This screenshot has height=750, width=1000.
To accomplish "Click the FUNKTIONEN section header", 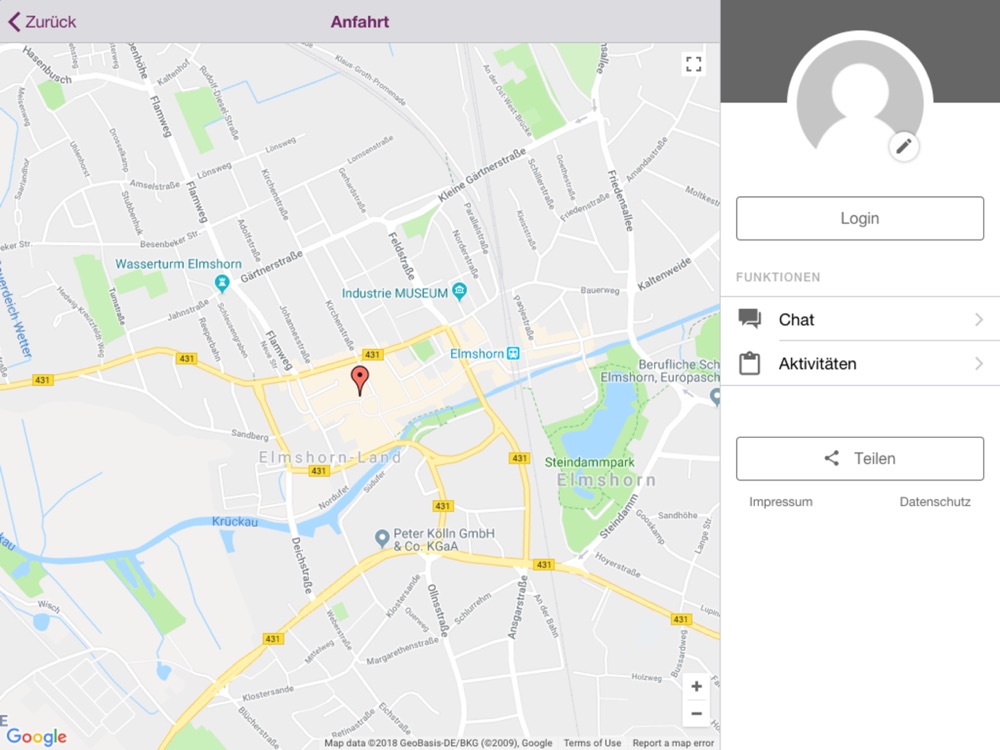I will [778, 277].
